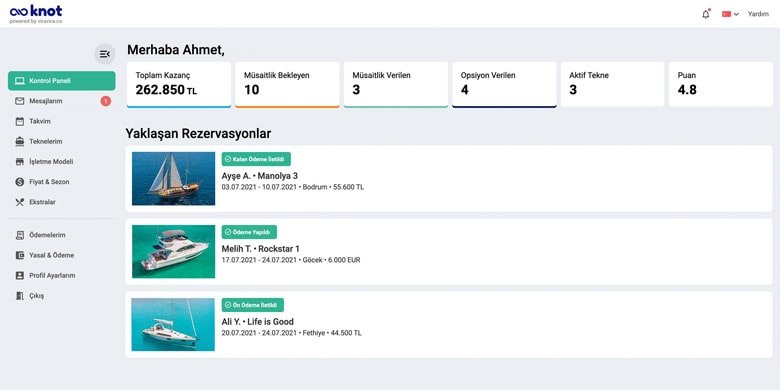Viewport: 780px width, 390px height.
Task: Open Mesajlarım menu item
Action: tap(61, 101)
